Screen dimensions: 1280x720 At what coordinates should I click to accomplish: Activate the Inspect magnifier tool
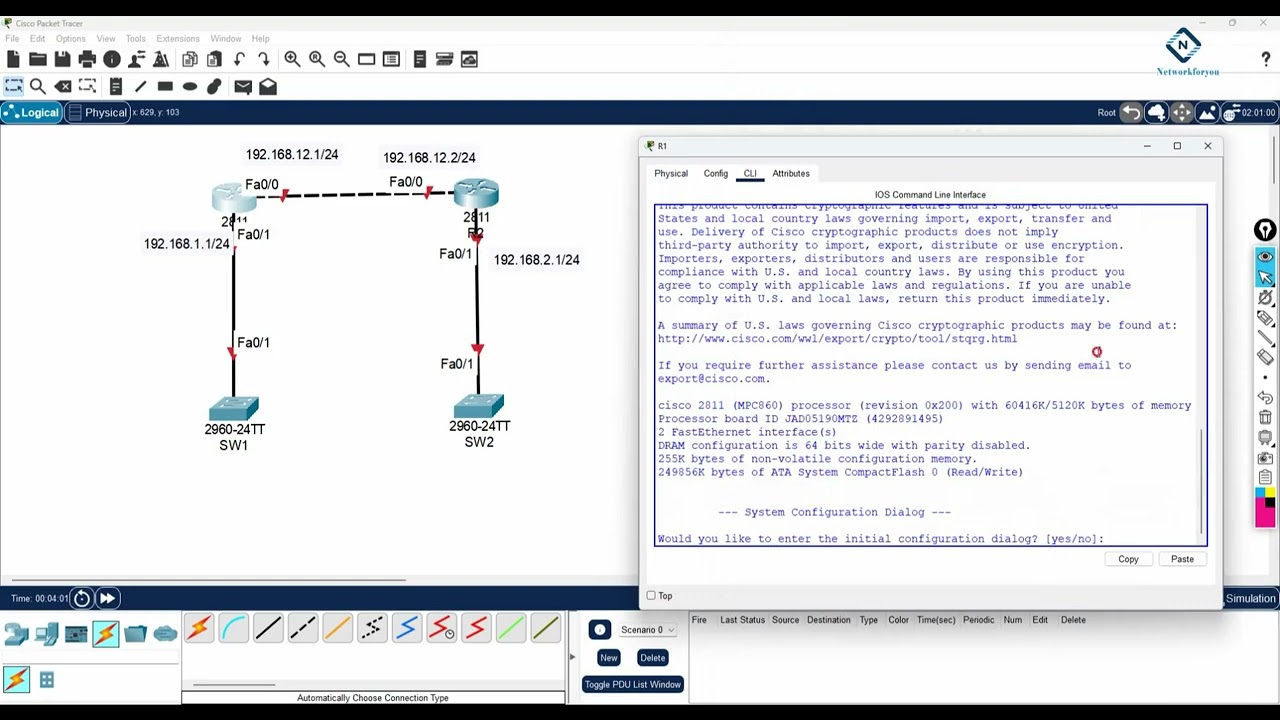coord(38,87)
